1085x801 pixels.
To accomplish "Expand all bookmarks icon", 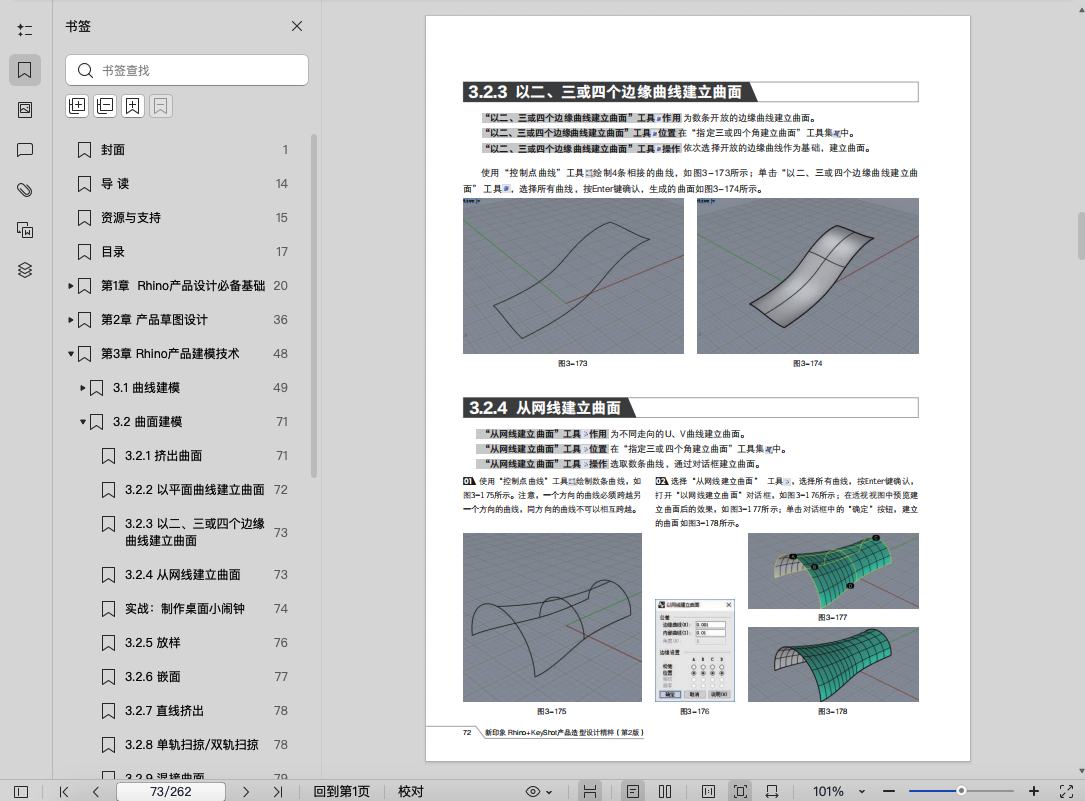I will tap(78, 106).
